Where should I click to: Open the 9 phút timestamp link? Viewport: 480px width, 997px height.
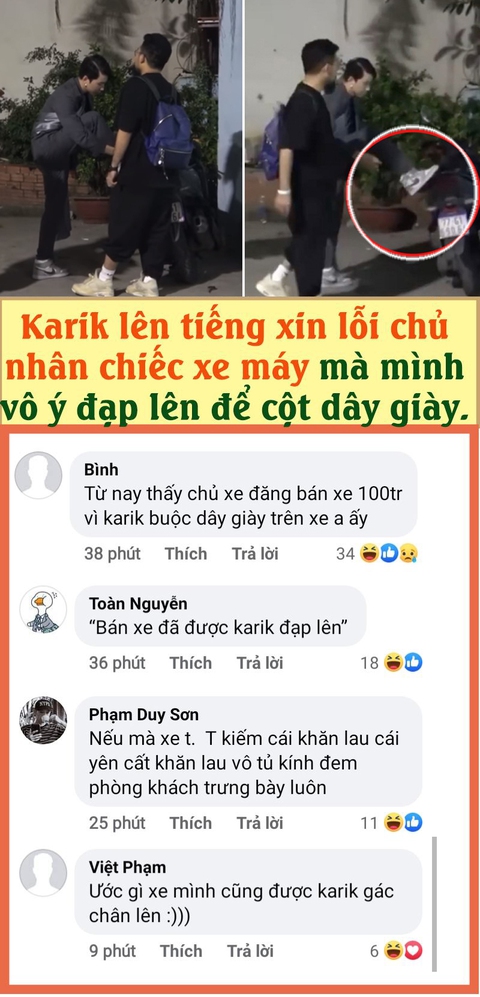coord(112,951)
